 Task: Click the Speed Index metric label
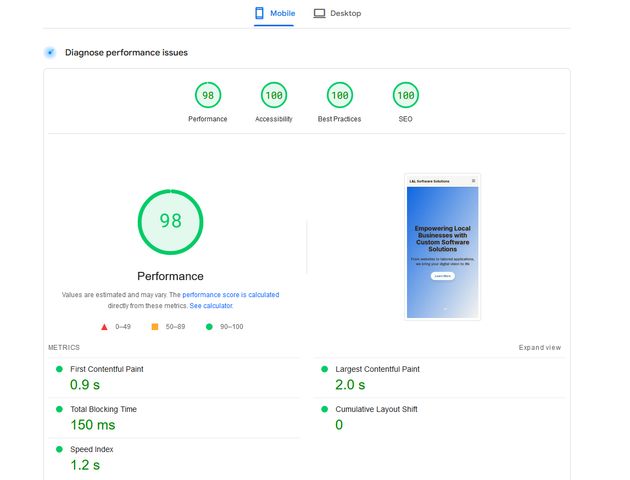(x=92, y=449)
